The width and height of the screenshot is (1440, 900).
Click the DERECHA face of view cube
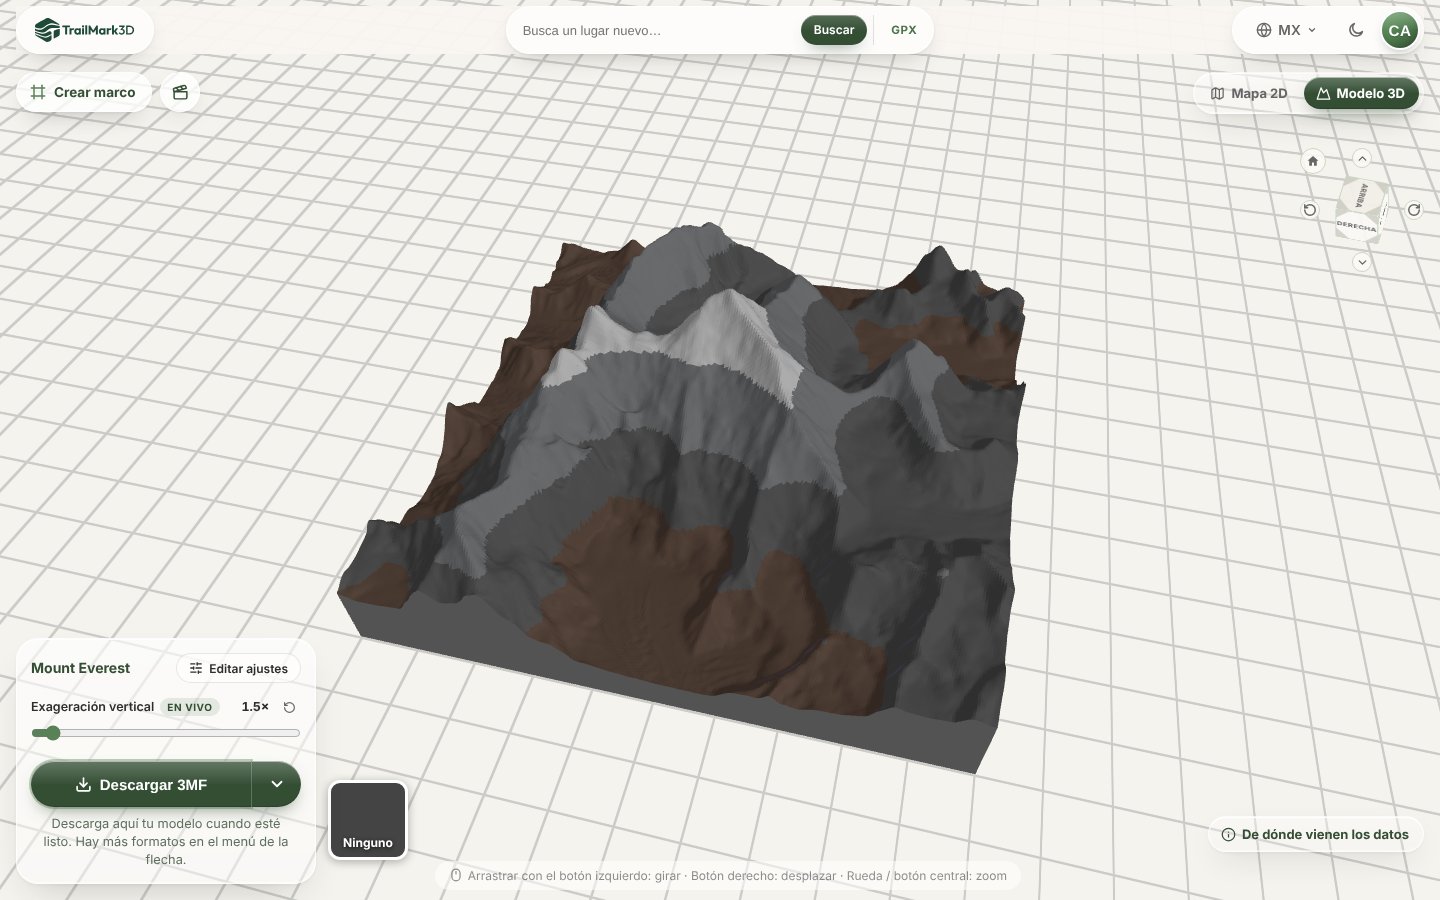(1357, 227)
